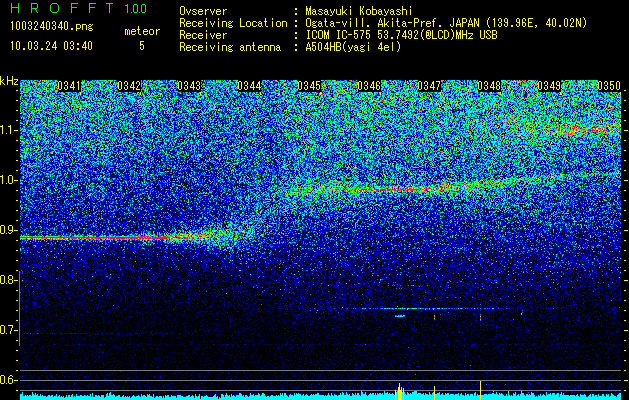Click the 0342 time marker
This screenshot has height=400, width=629.
(129, 86)
